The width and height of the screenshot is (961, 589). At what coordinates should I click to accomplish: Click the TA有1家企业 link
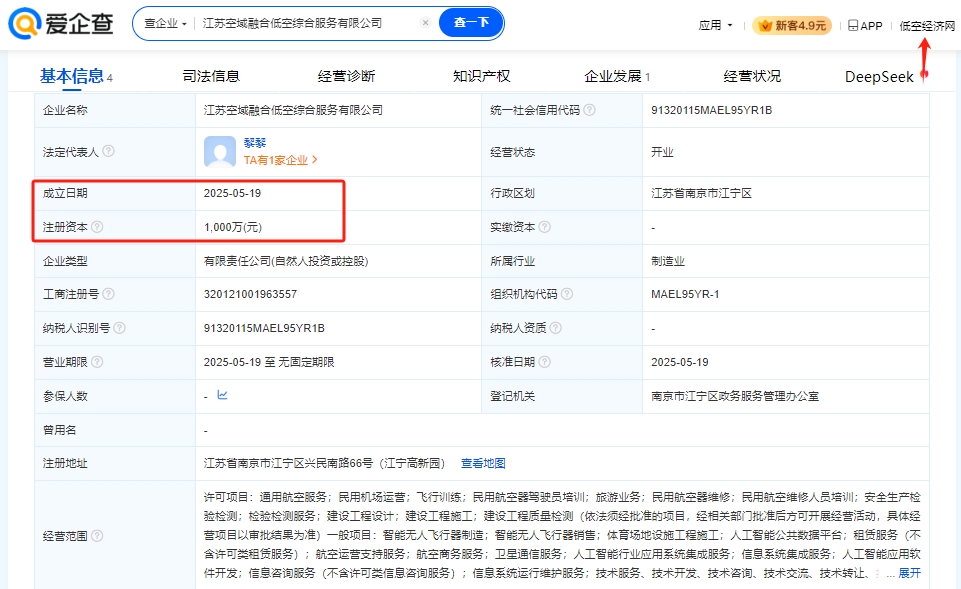click(x=281, y=159)
